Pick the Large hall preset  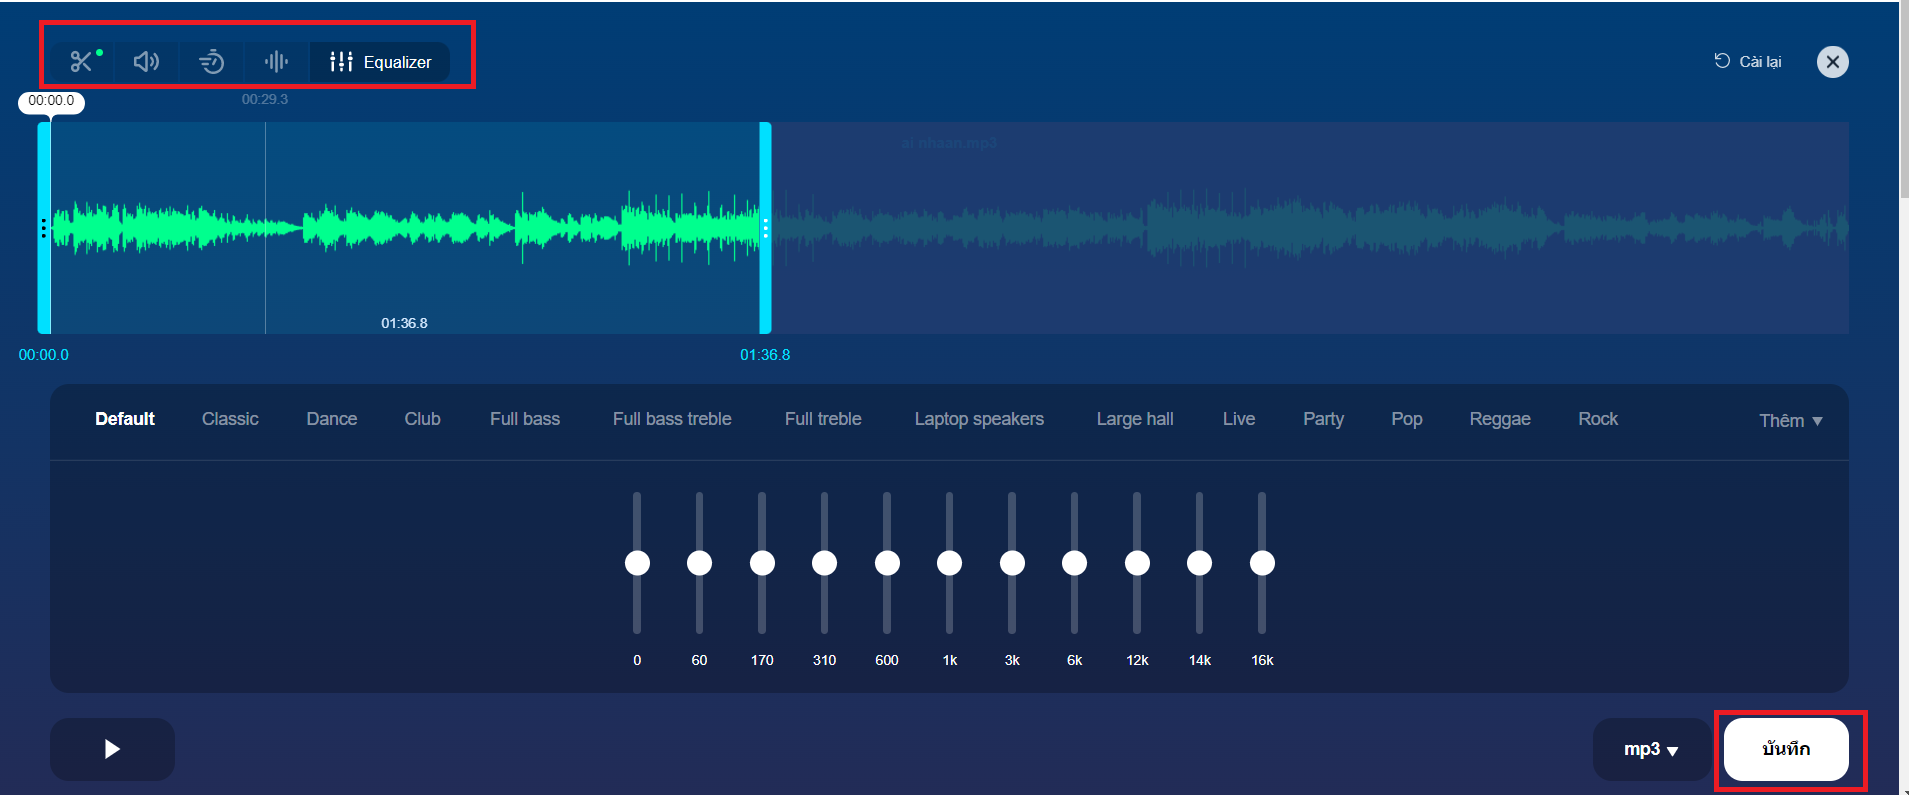point(1135,419)
